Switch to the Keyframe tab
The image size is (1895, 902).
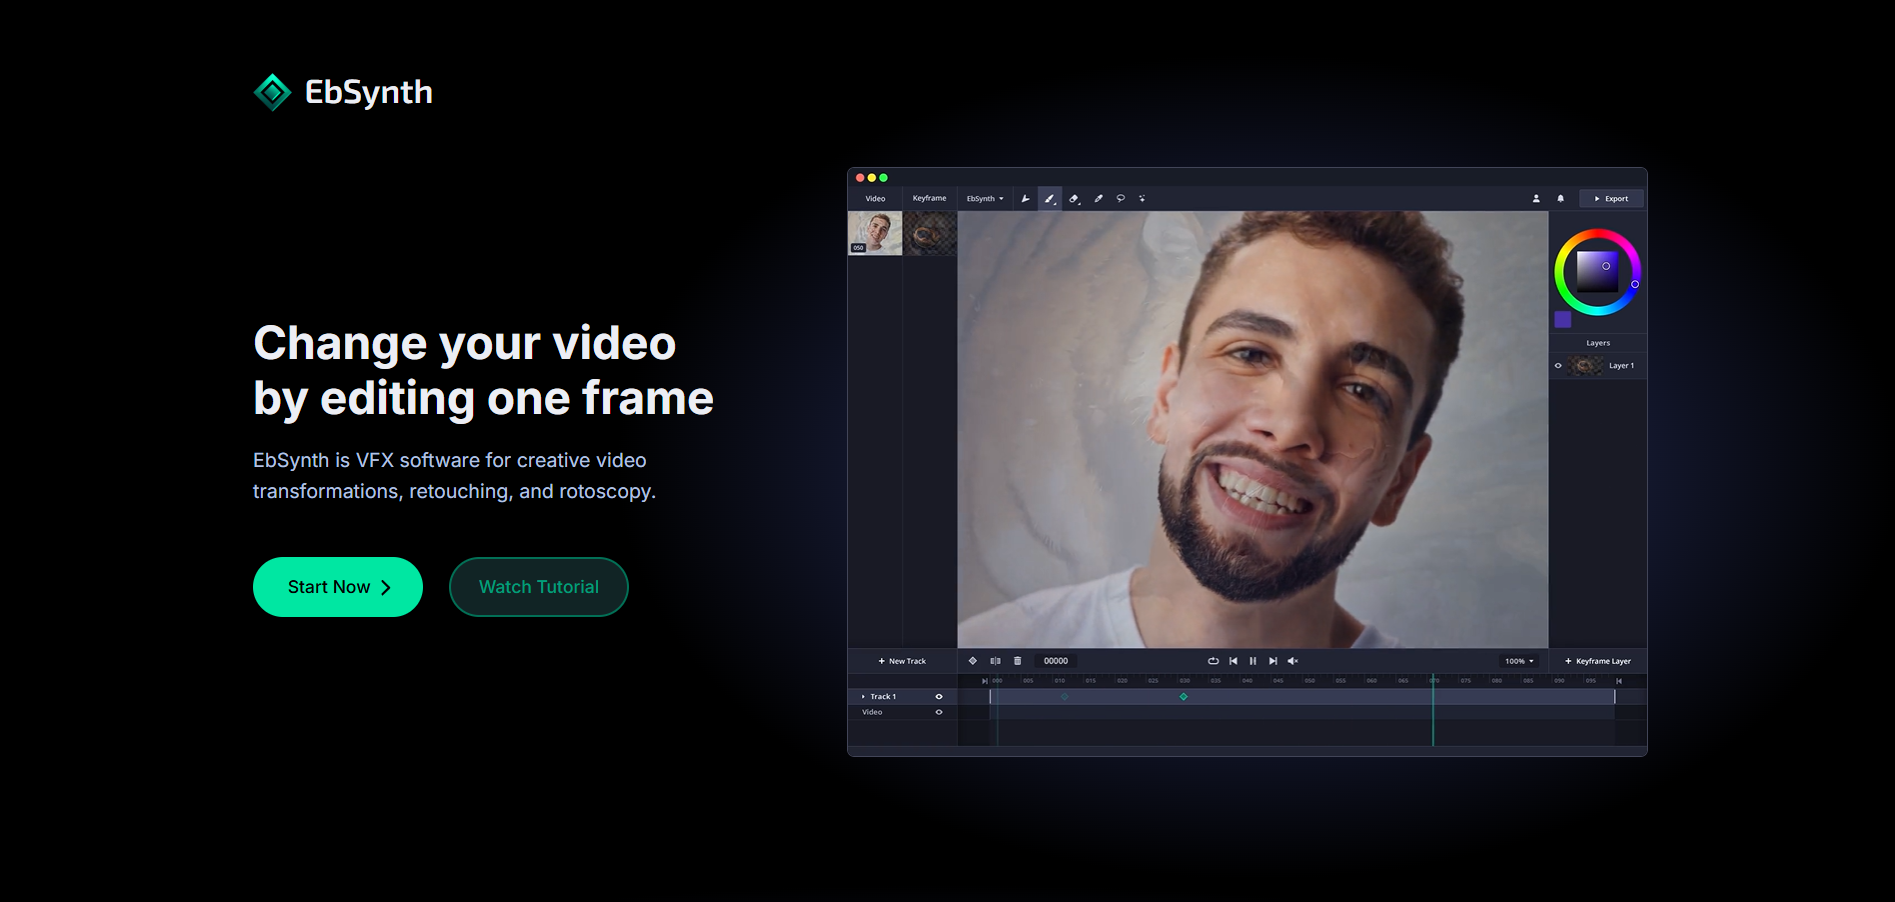[x=929, y=198]
